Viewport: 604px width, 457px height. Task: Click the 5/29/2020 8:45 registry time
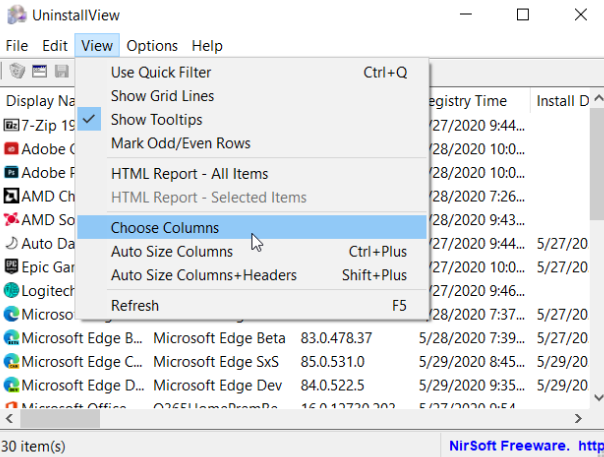pos(471,361)
